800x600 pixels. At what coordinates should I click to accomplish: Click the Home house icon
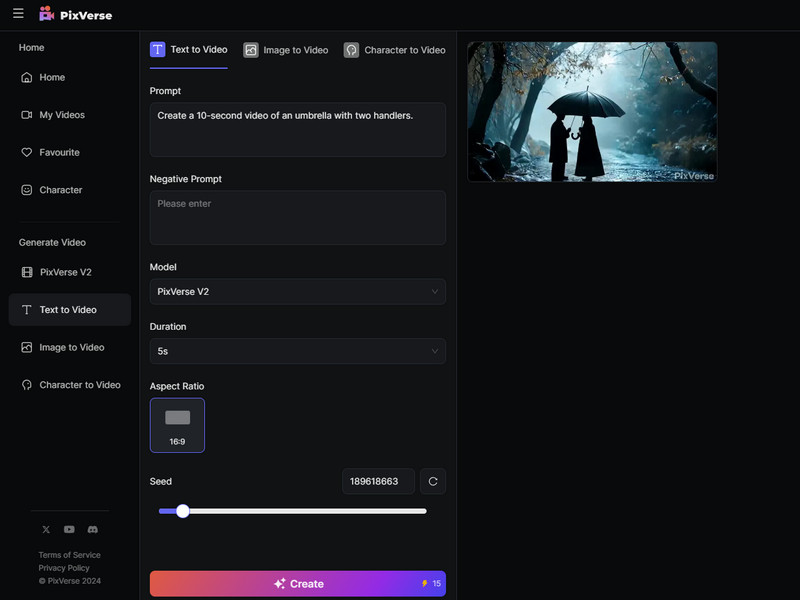[25, 77]
